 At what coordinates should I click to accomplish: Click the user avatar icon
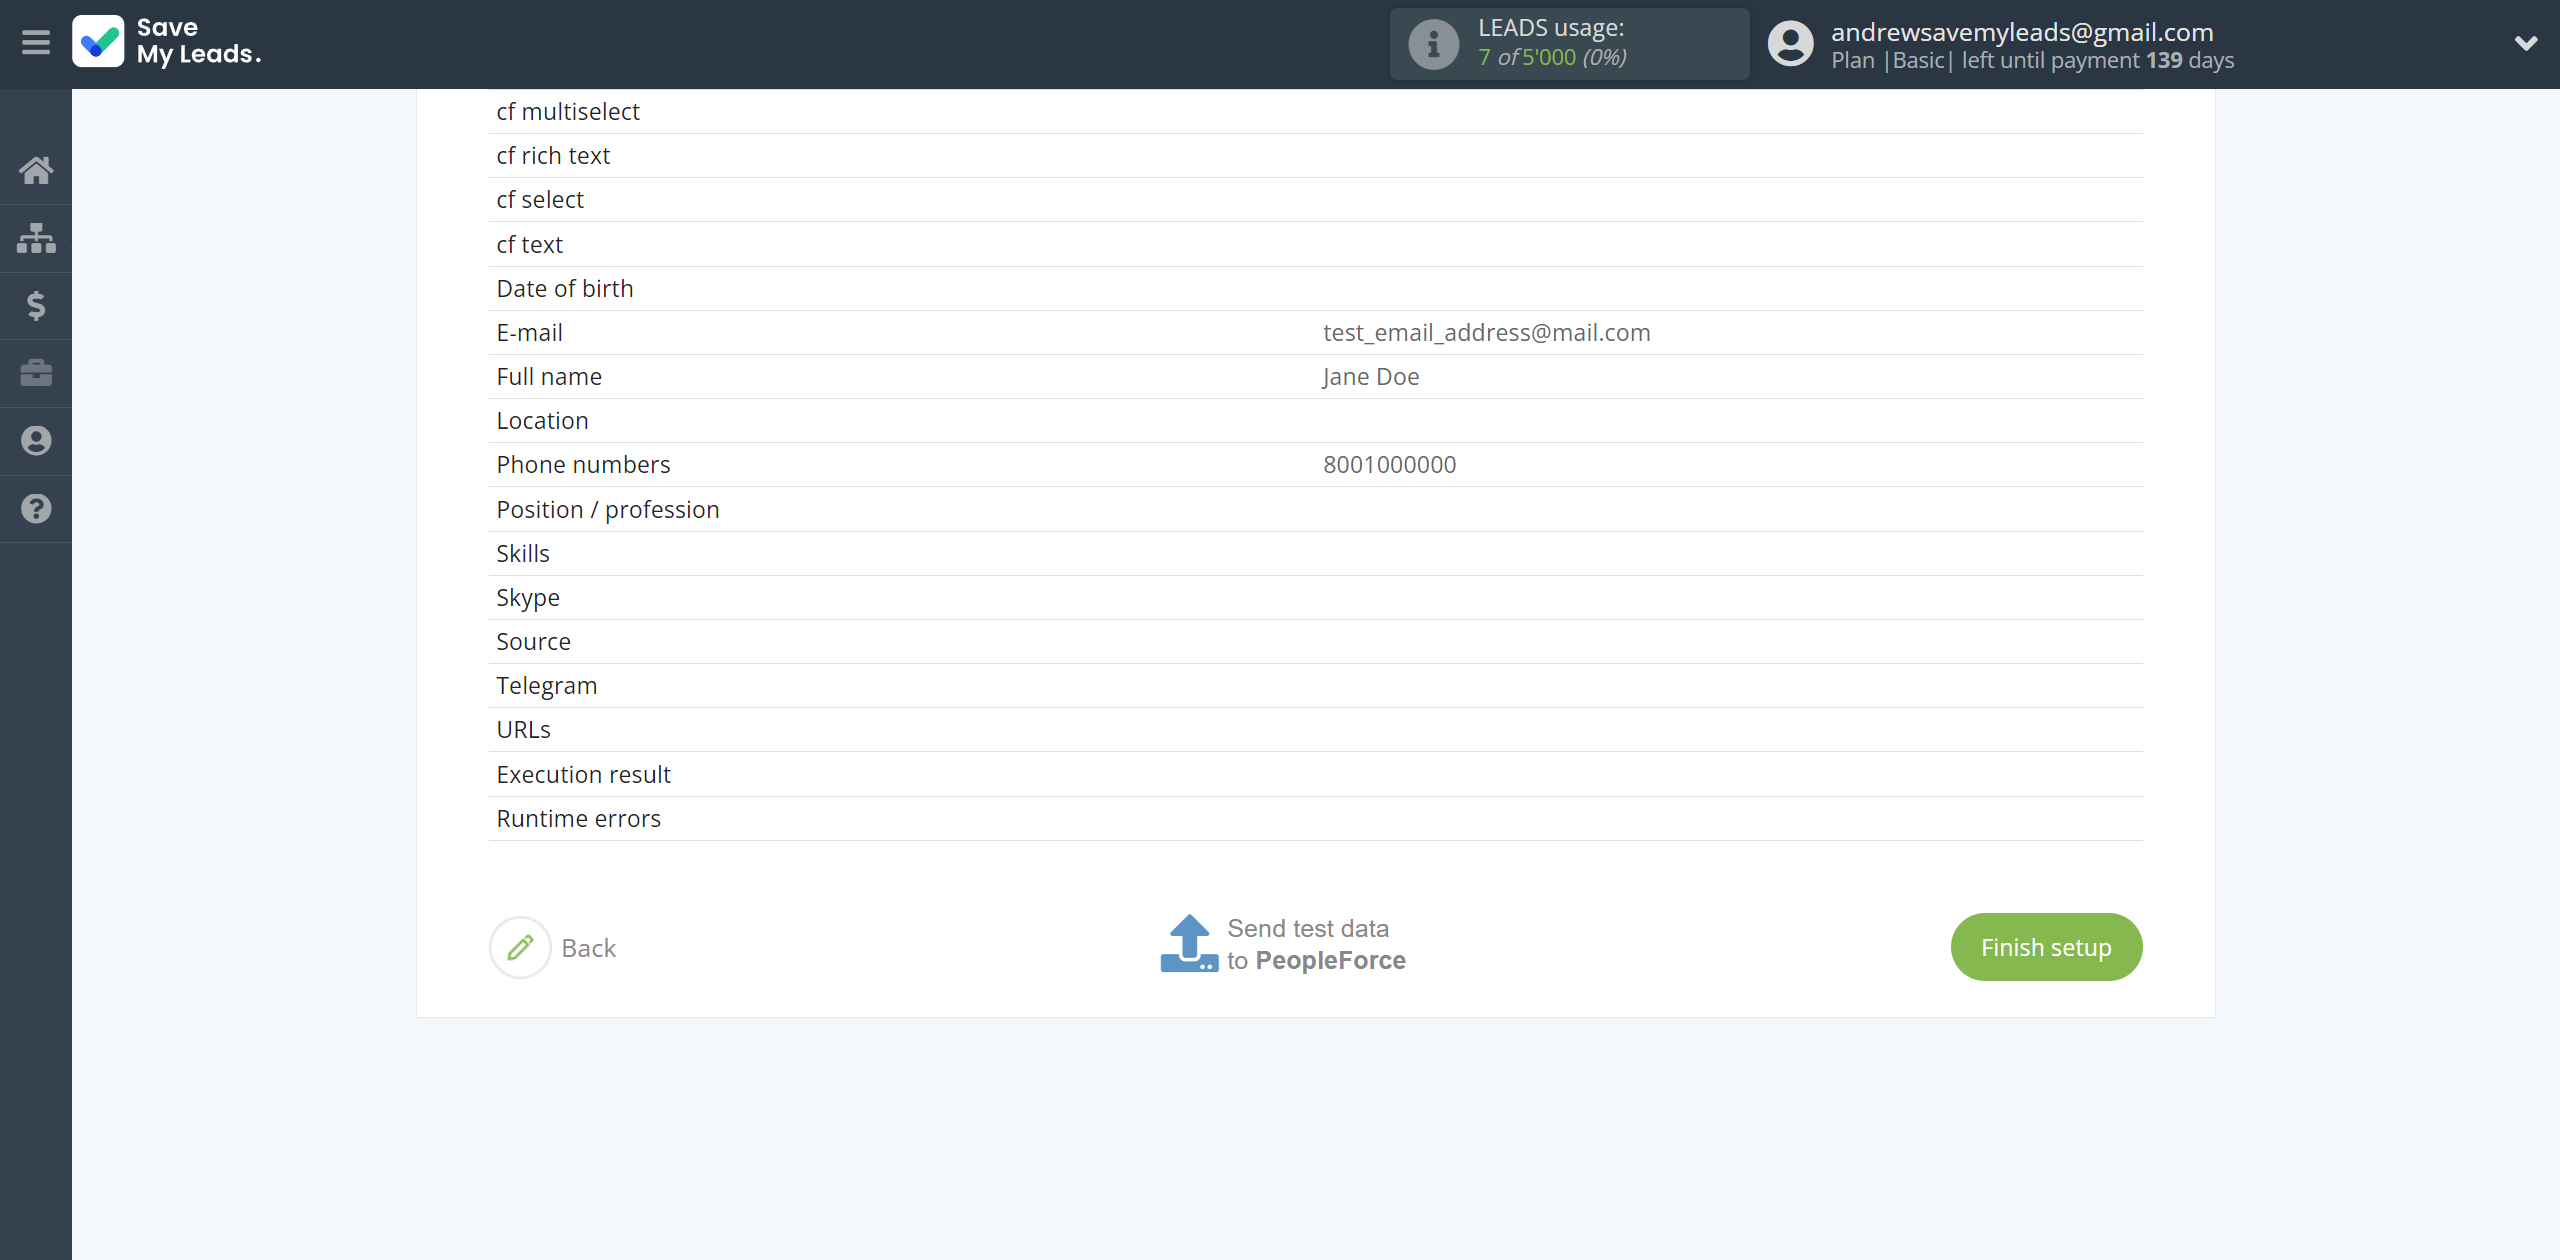pos(1790,44)
